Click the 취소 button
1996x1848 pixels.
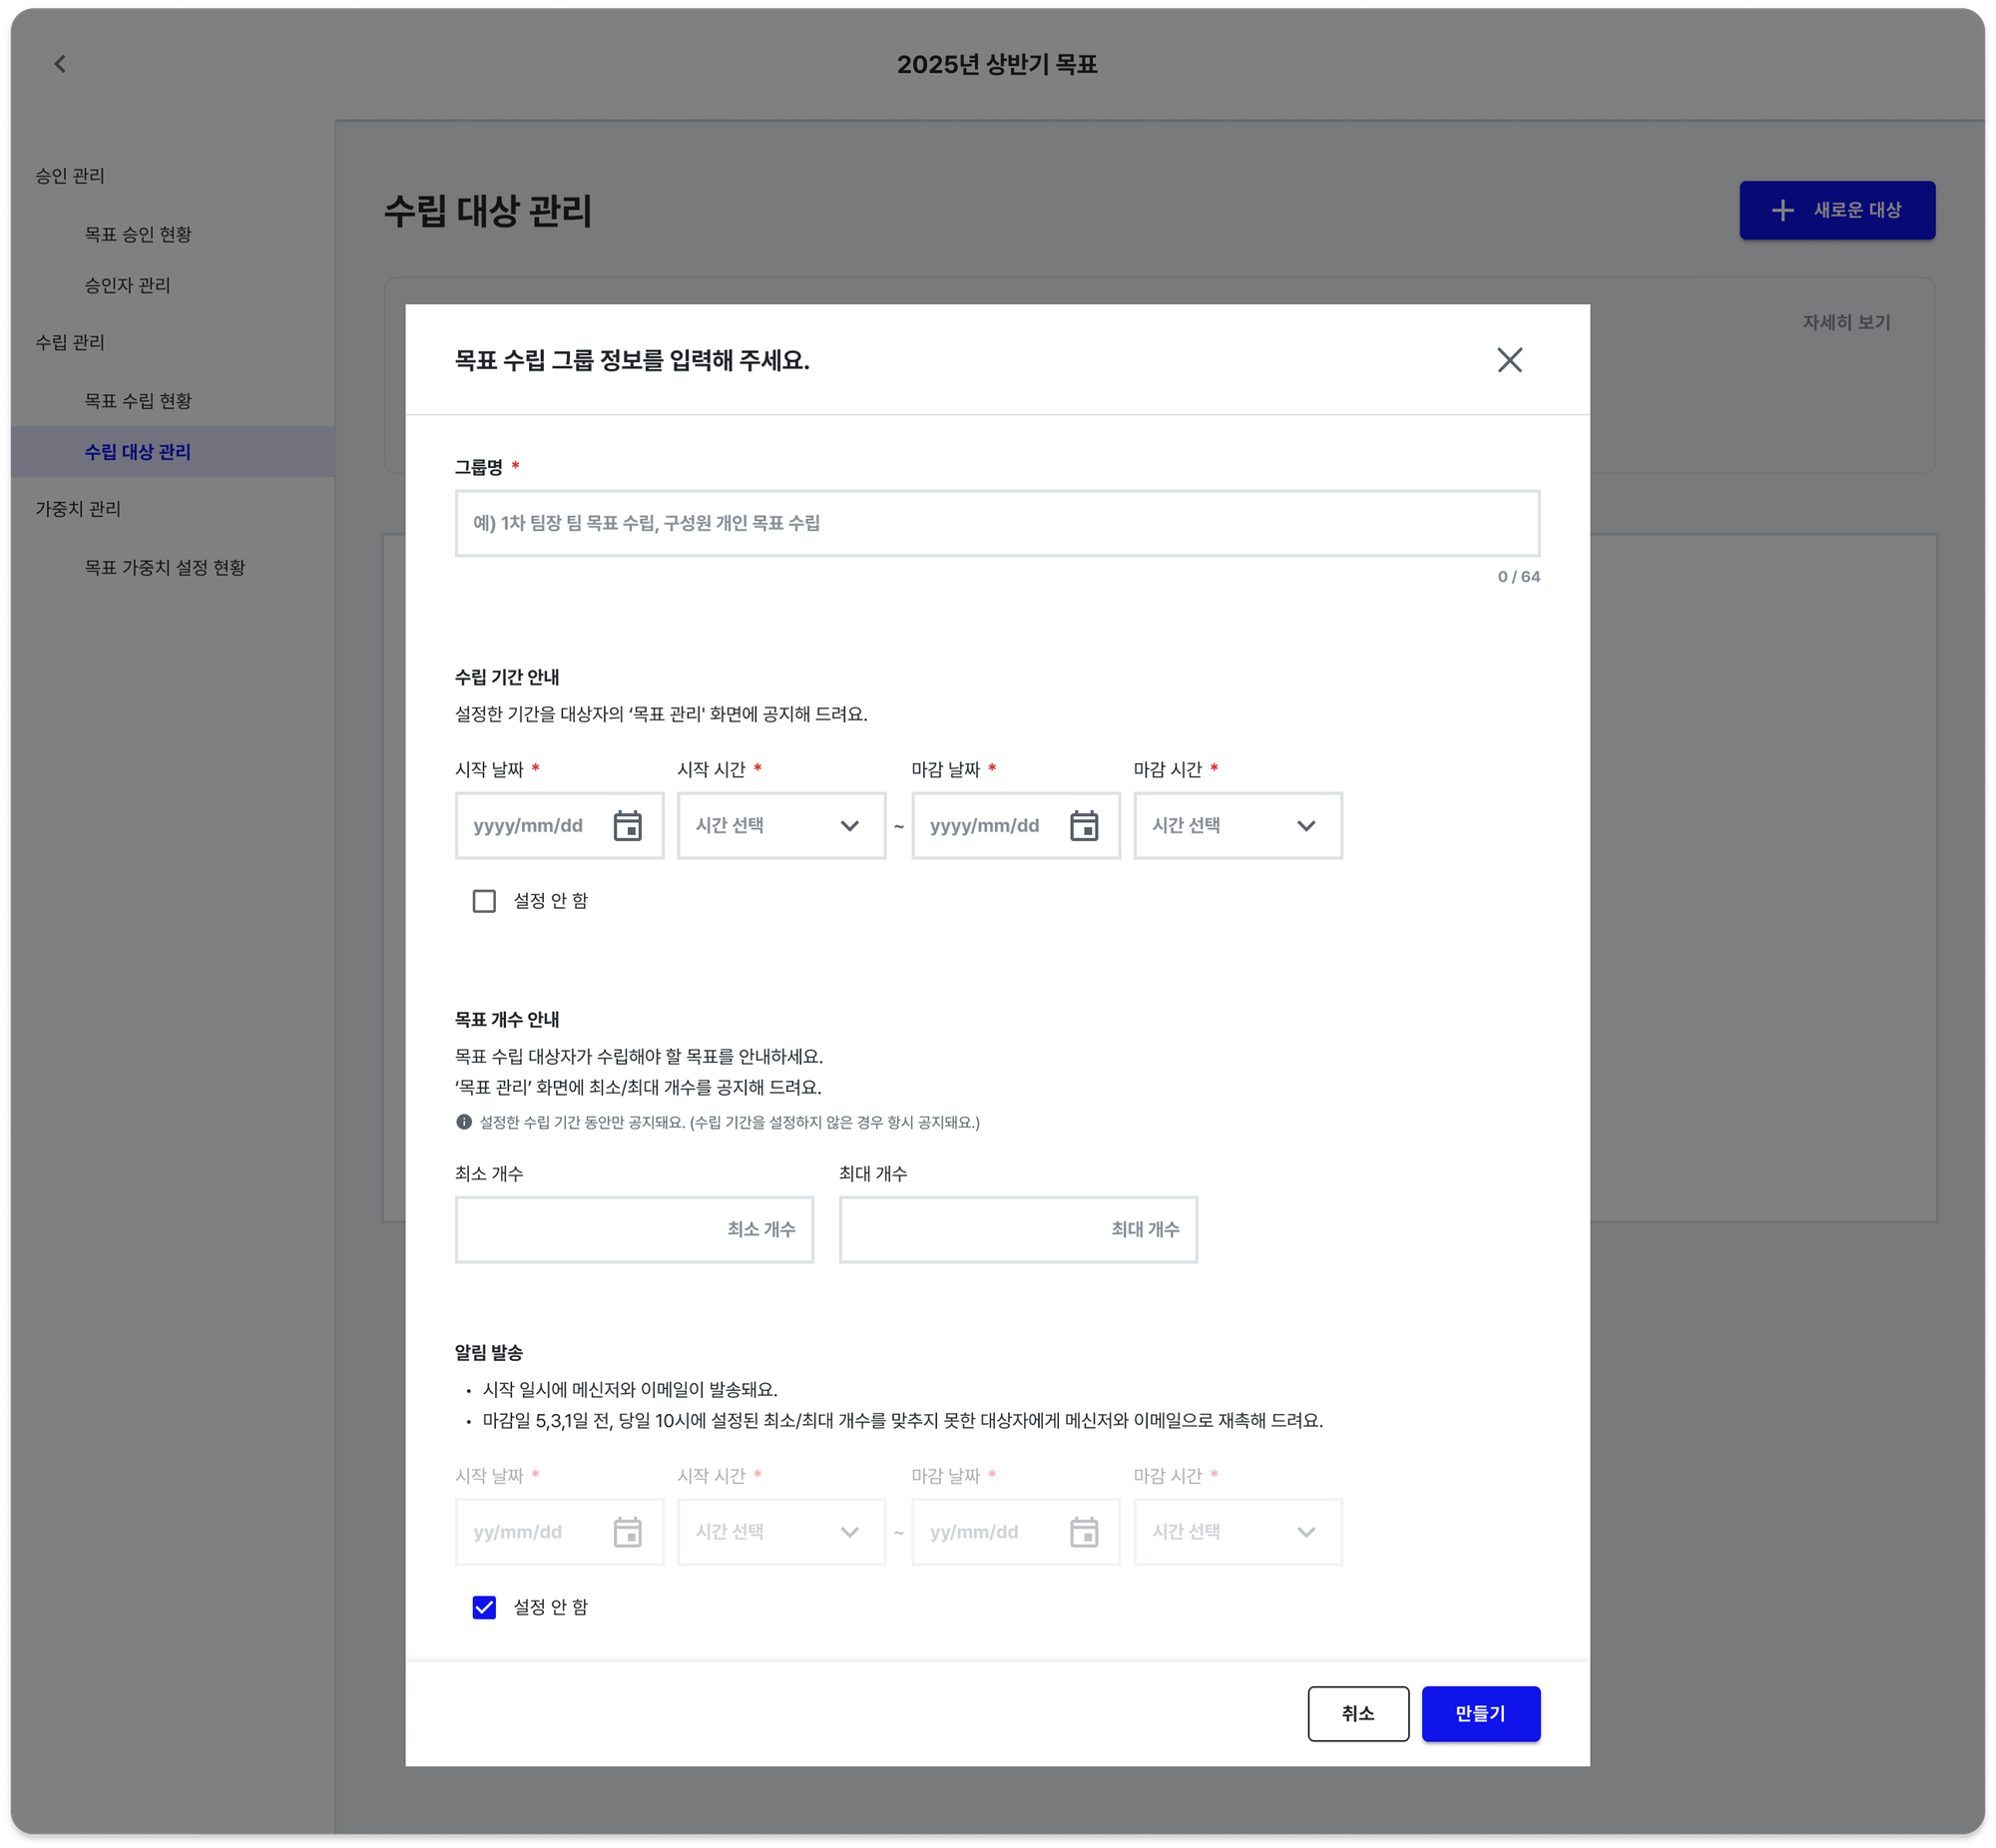pos(1359,1713)
